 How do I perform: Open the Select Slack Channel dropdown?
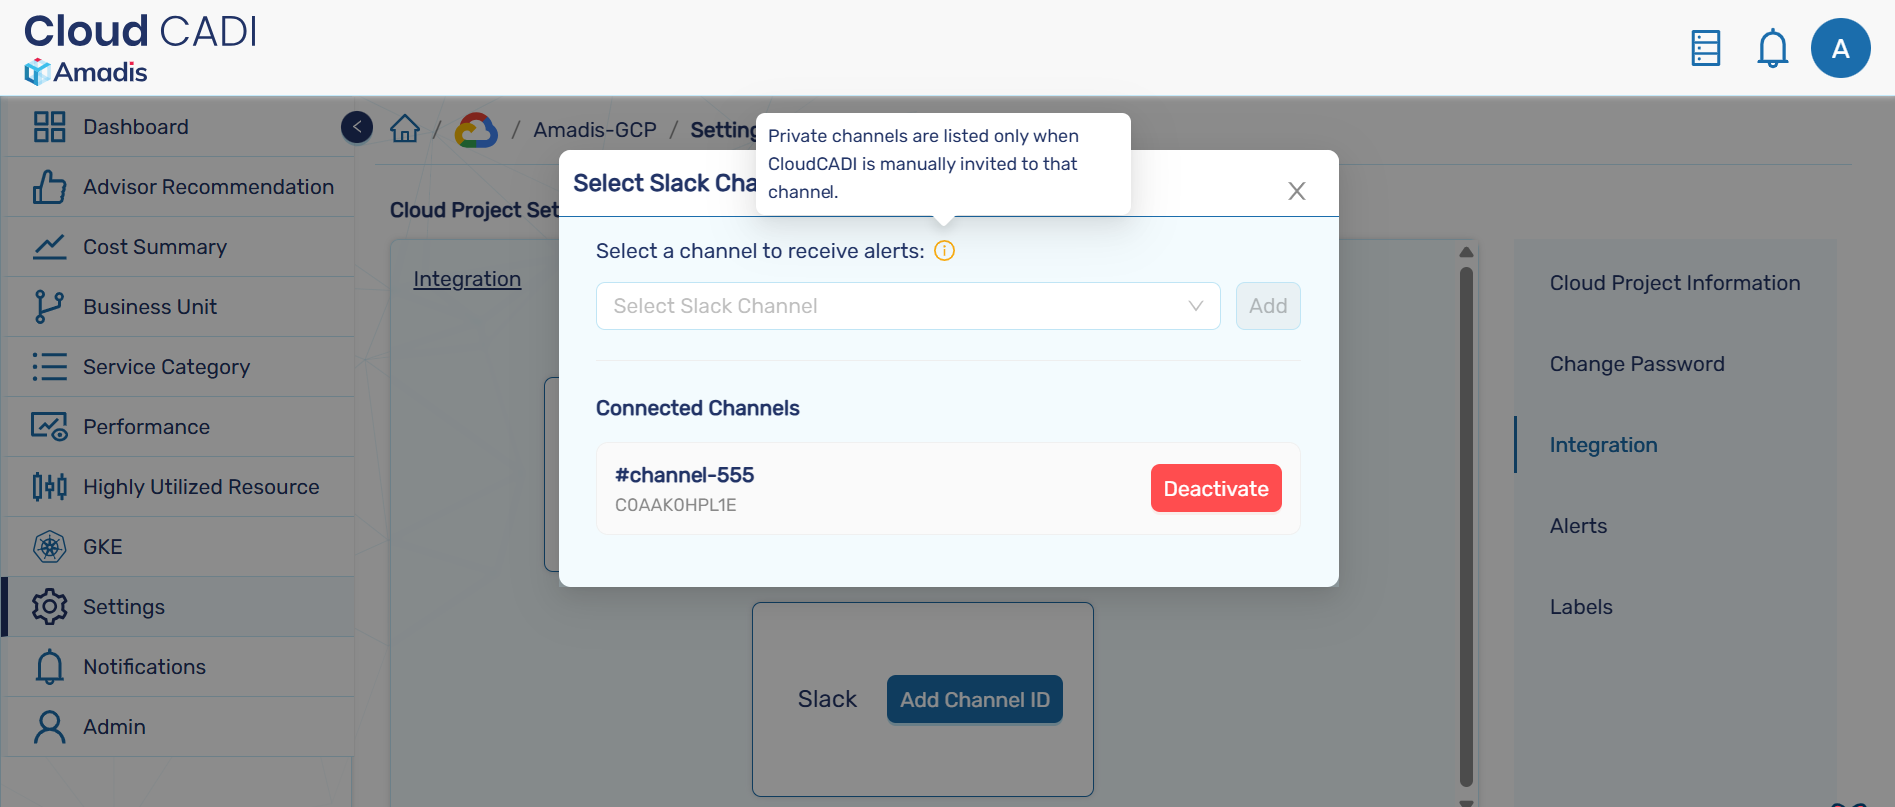pyautogui.click(x=907, y=306)
